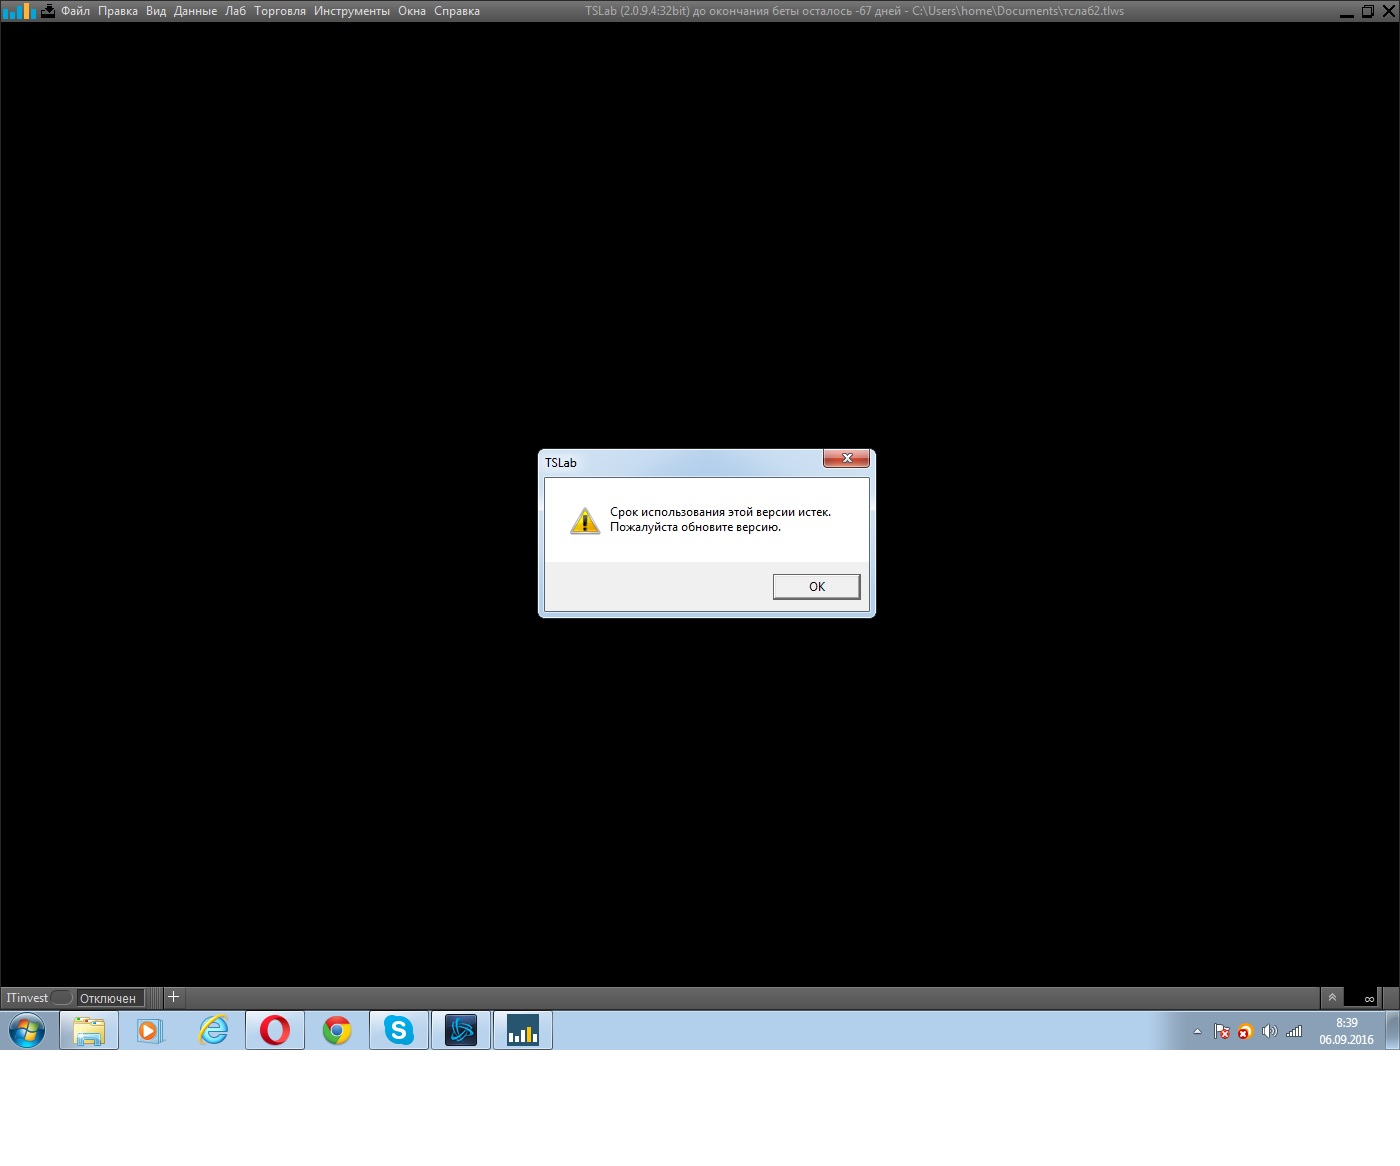Add a new tab with the plus button
The image size is (1400, 1166).
[x=173, y=997]
